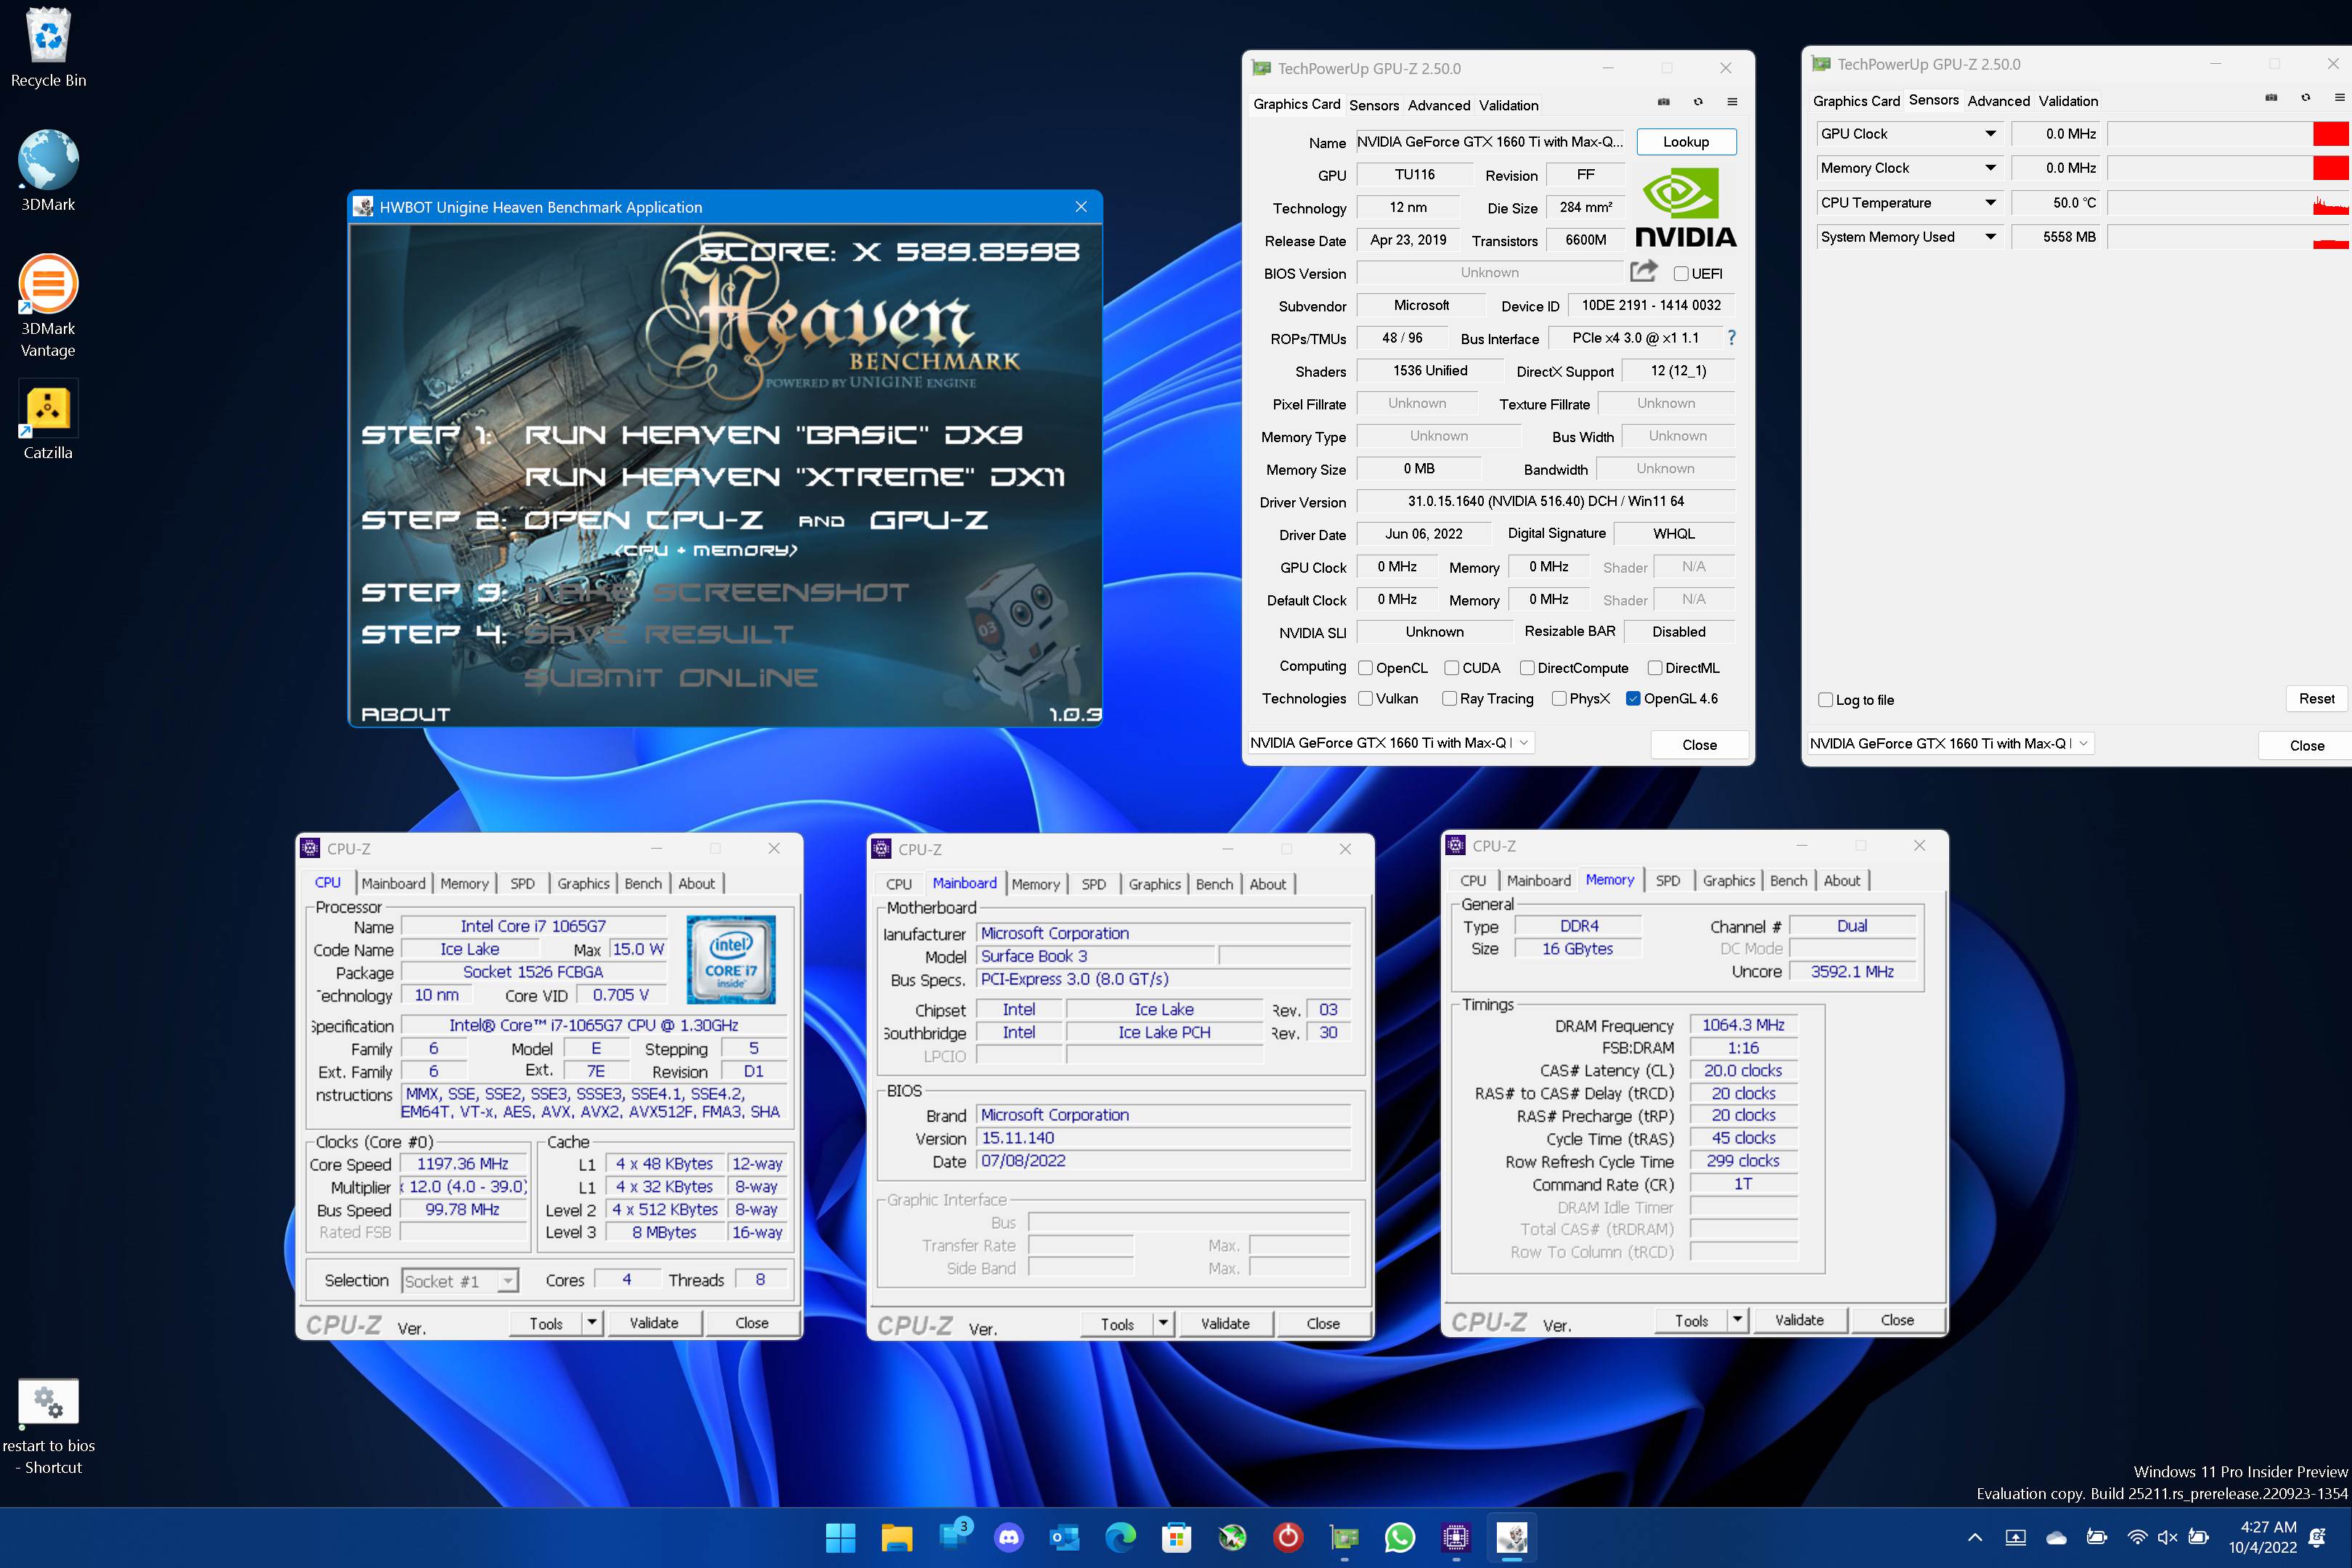Open the SPD tab in CPU-Z CPU window
Image resolution: width=2352 pixels, height=1568 pixels.
[x=522, y=884]
